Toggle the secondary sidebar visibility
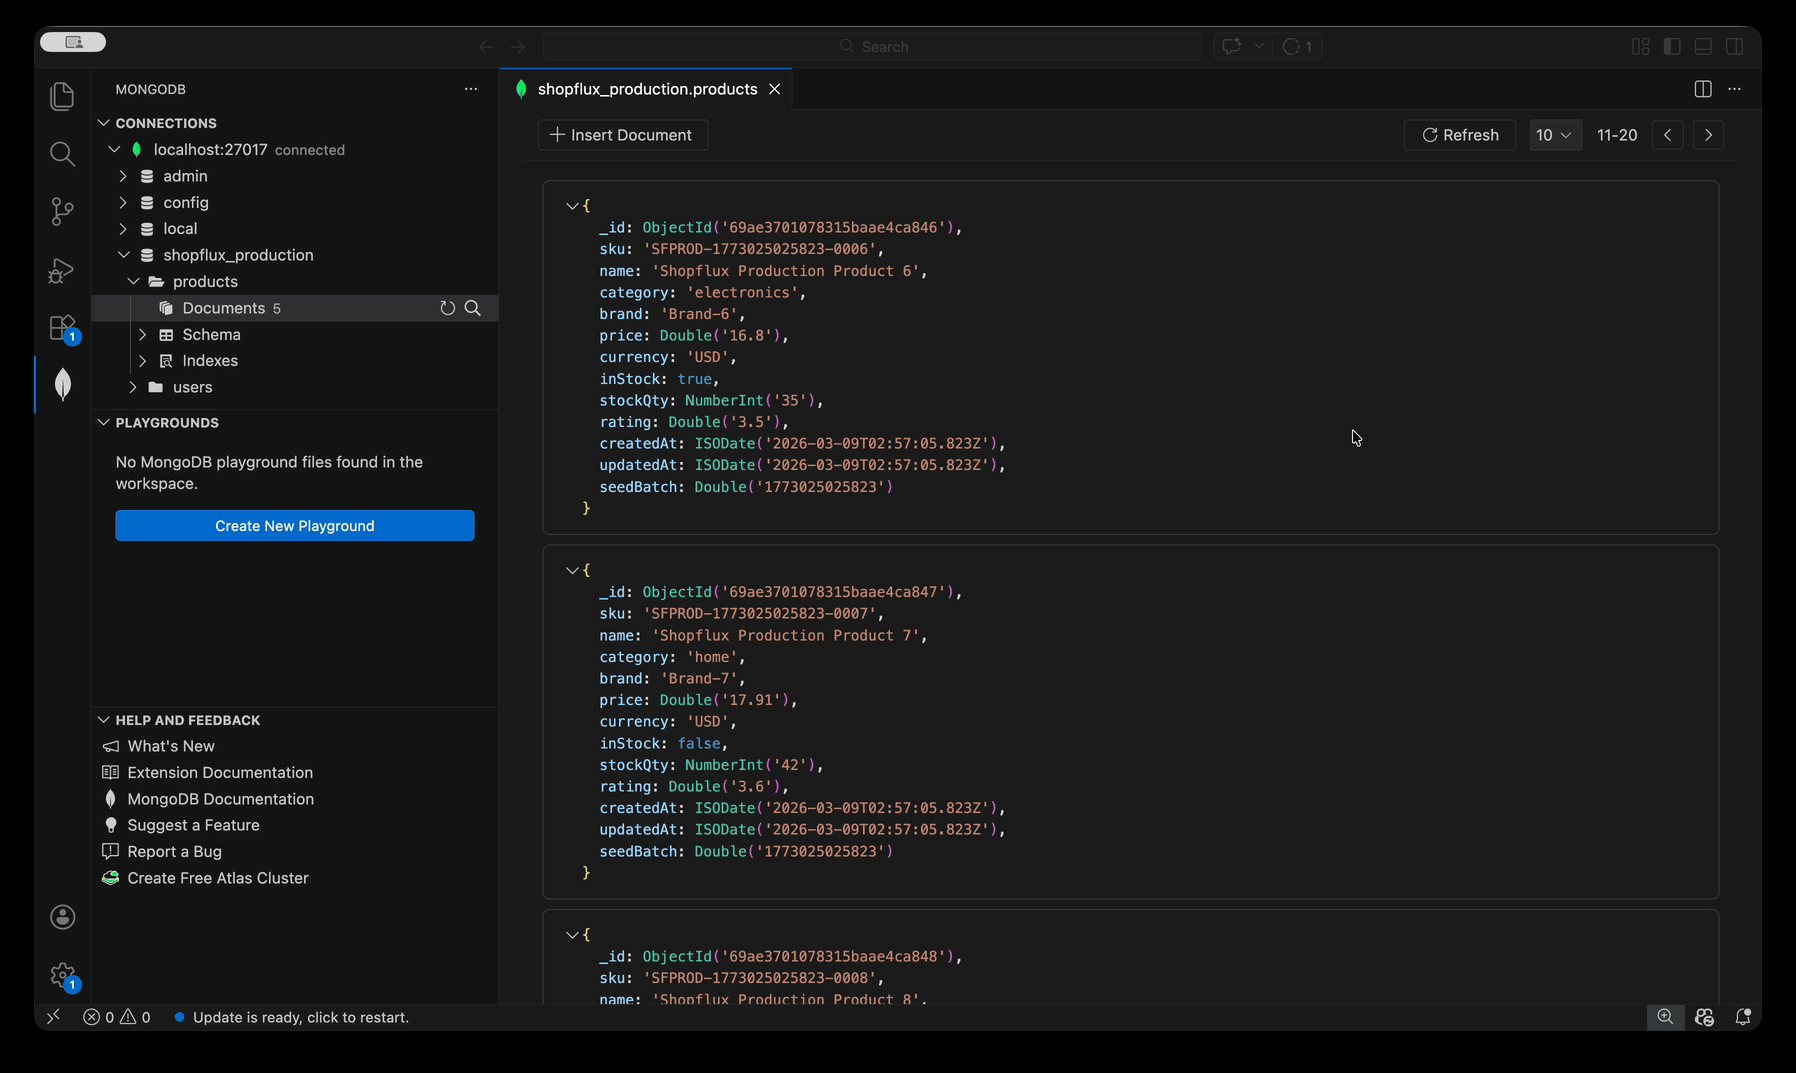The width and height of the screenshot is (1796, 1073). (1735, 46)
